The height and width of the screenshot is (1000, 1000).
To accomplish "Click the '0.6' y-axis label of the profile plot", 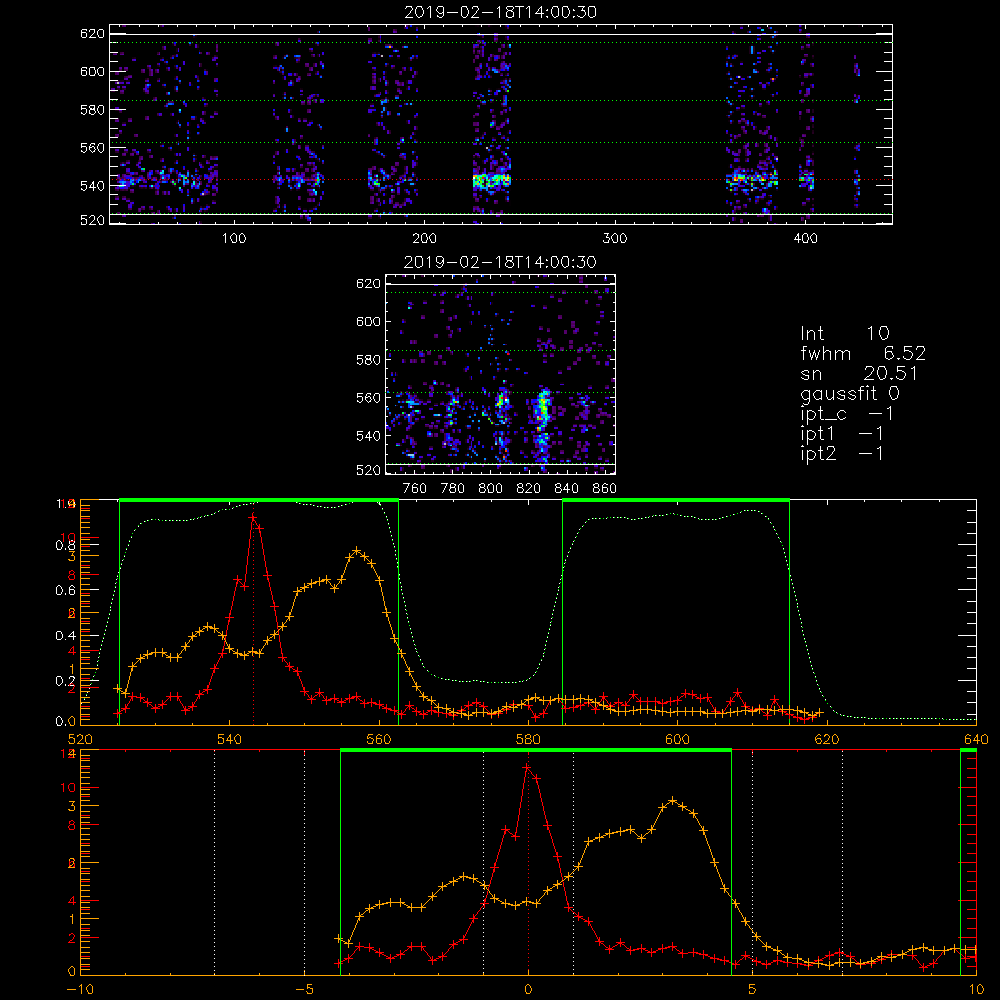I will click(65, 591).
